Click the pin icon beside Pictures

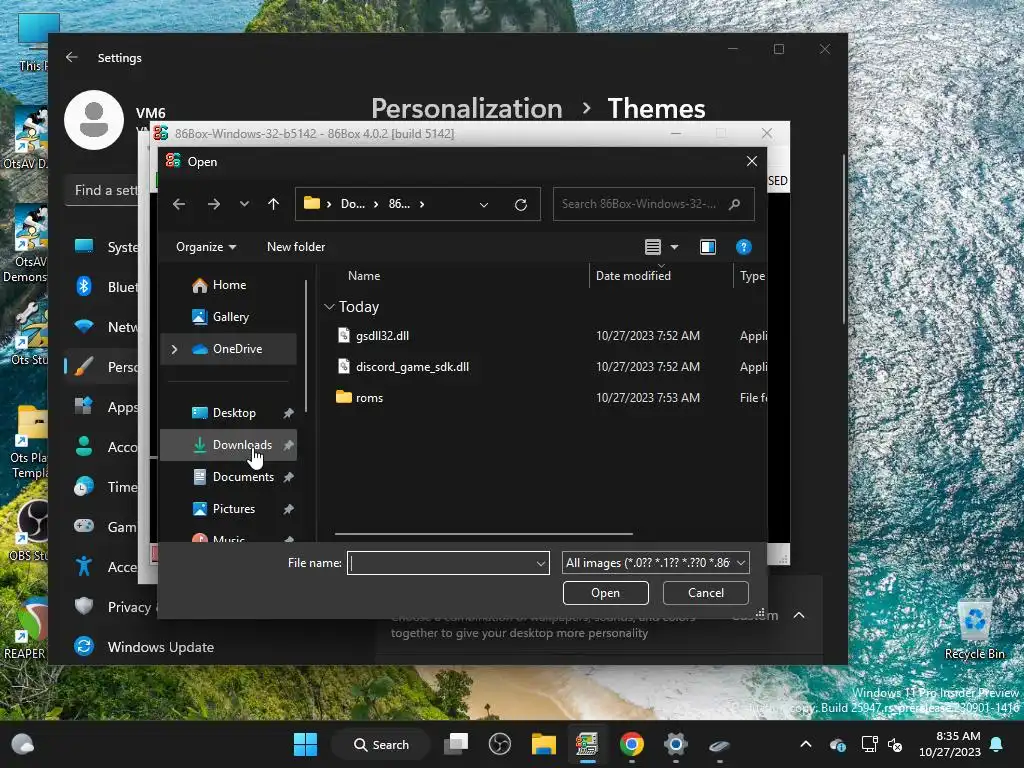tap(288, 509)
